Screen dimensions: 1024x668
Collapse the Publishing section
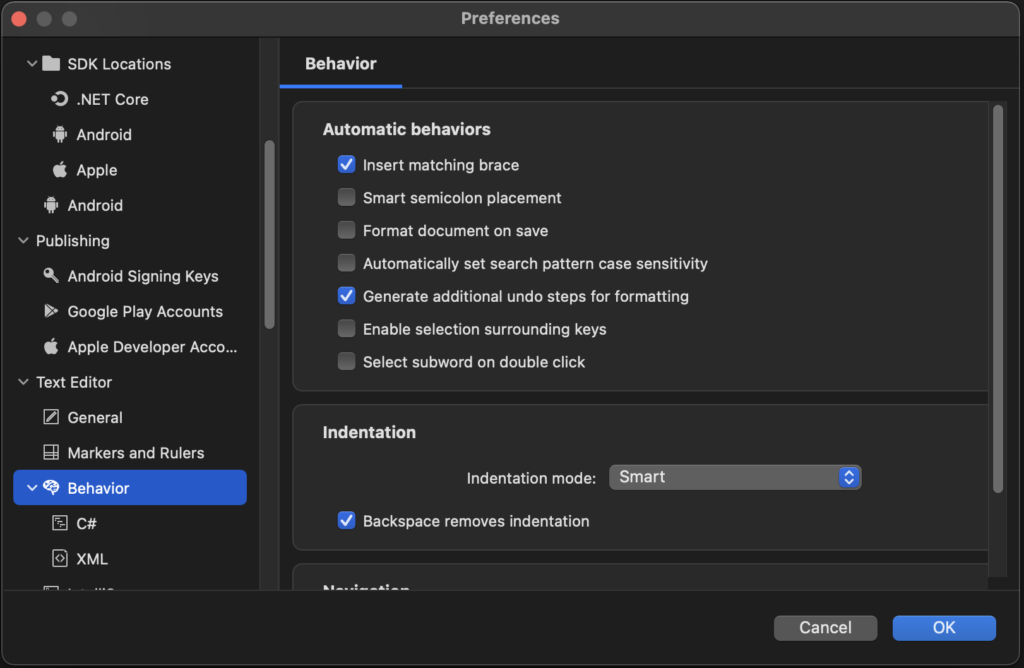pos(22,241)
